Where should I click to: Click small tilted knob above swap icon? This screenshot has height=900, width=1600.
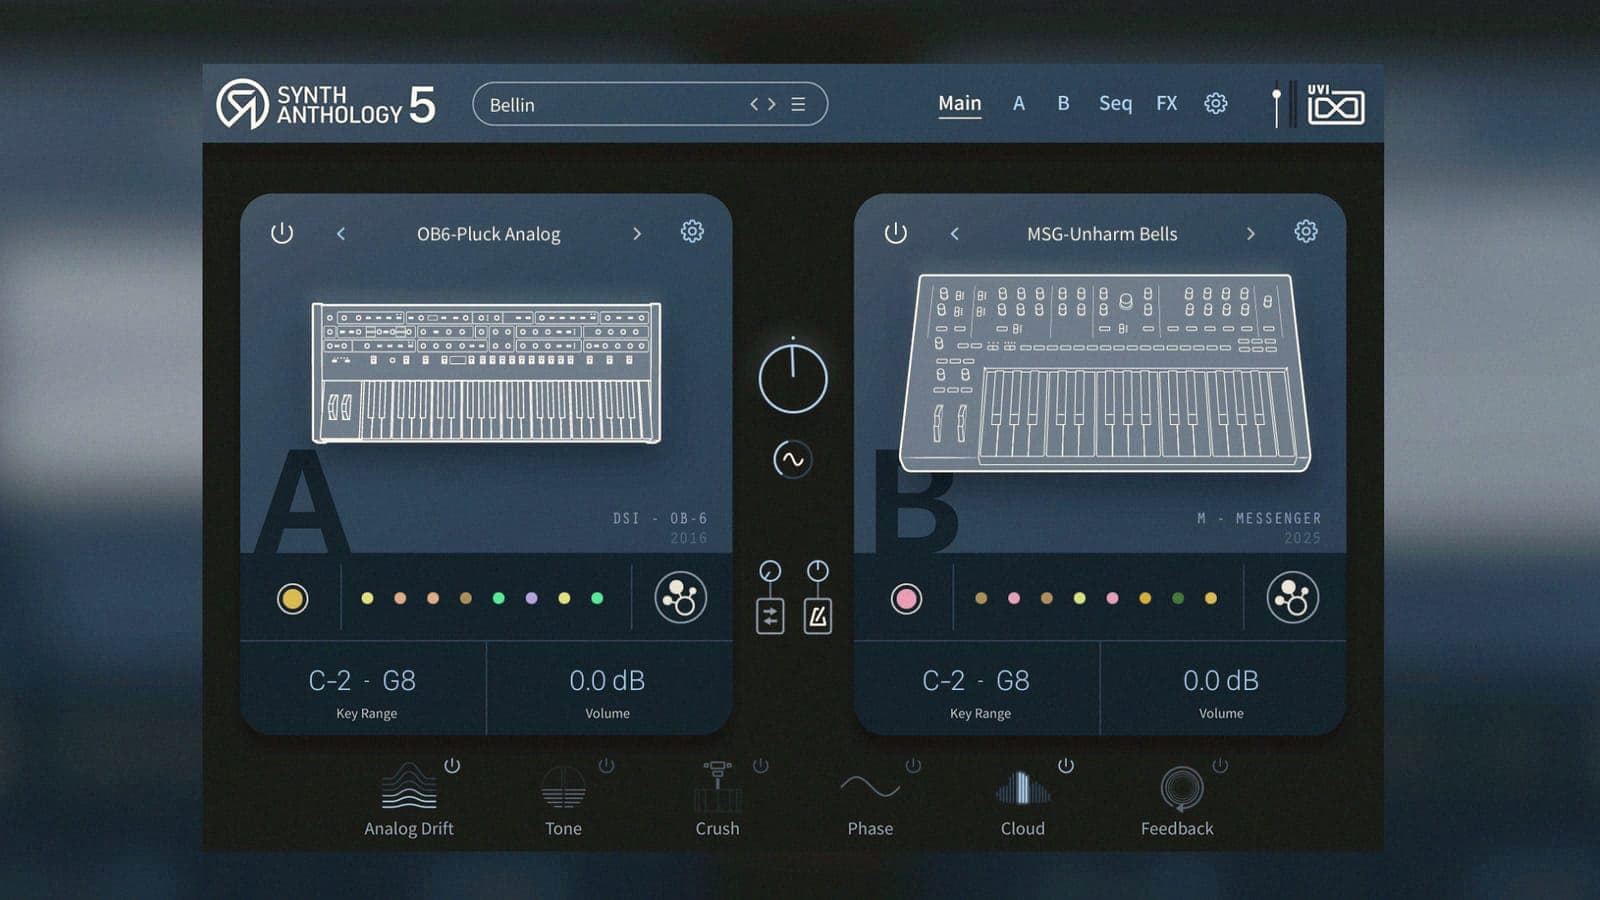[x=770, y=571]
